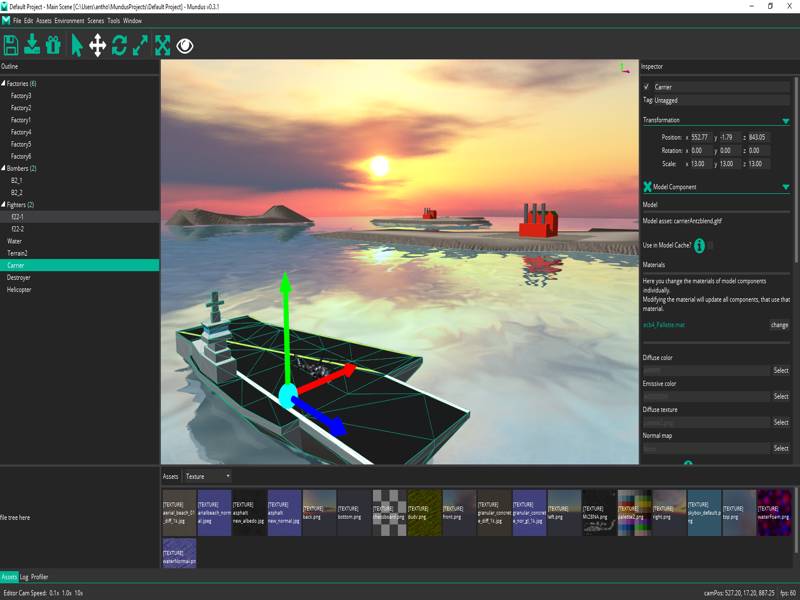This screenshot has width=800, height=600.
Task: Activate the Scale tool
Action: point(140,45)
